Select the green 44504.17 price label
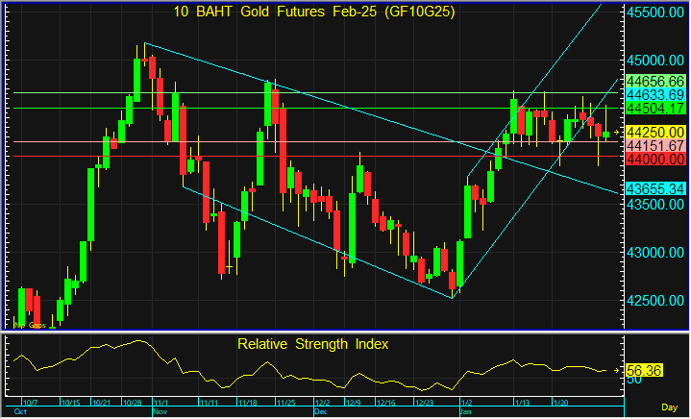691x419 pixels. 654,108
